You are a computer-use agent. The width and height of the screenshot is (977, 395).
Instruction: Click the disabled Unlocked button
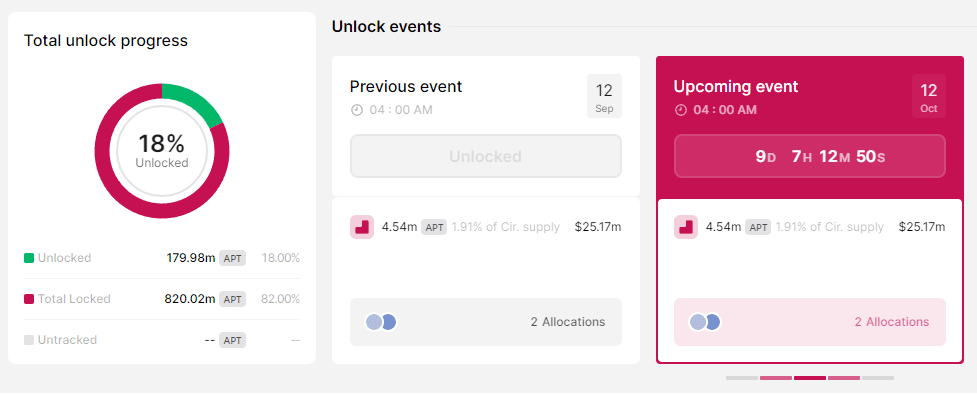click(485, 156)
